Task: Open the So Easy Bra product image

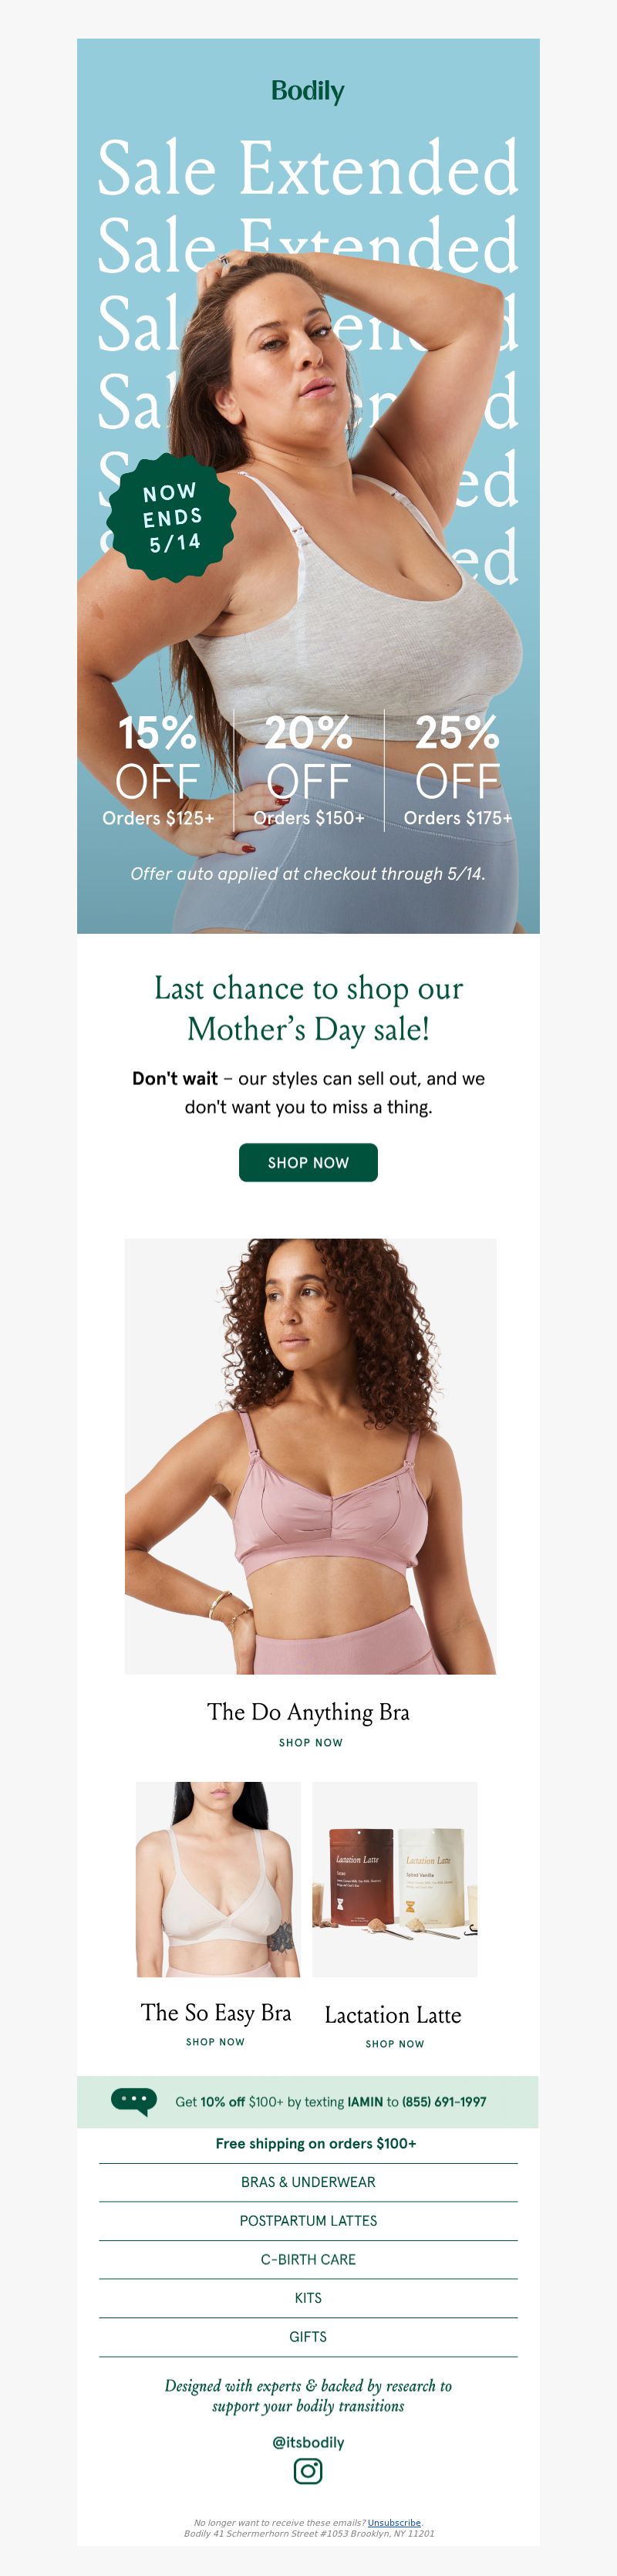Action: 218,1879
